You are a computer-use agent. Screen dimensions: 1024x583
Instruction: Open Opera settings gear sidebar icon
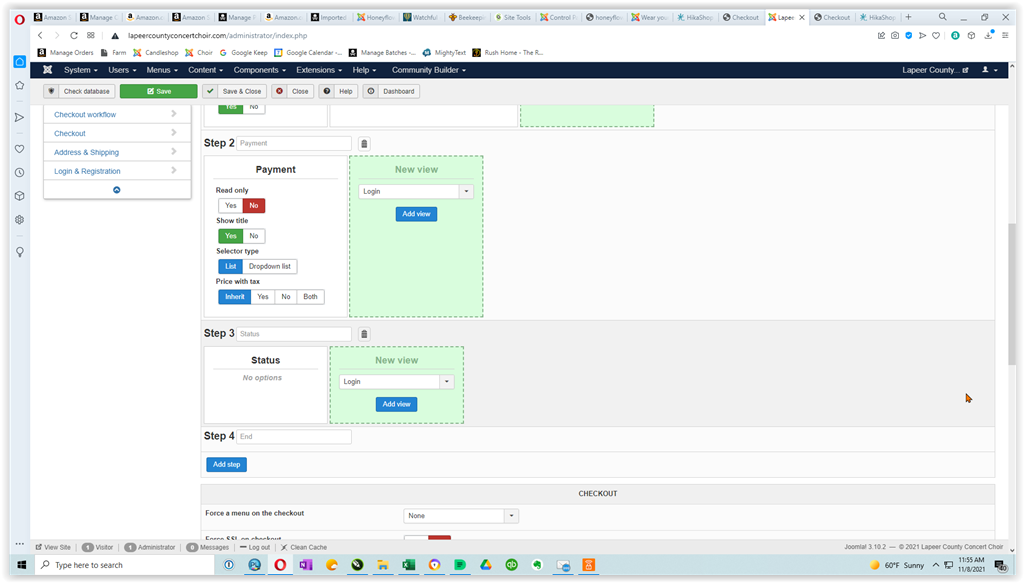(20, 220)
